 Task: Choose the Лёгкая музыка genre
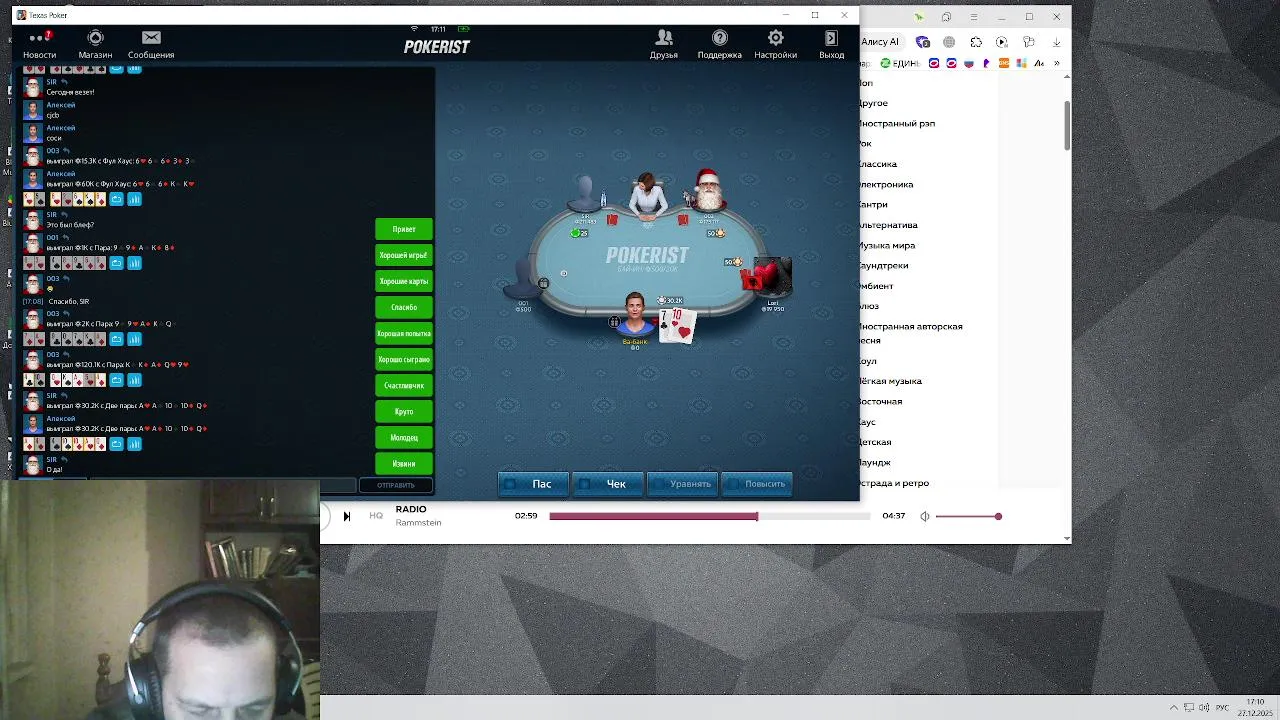pos(890,381)
